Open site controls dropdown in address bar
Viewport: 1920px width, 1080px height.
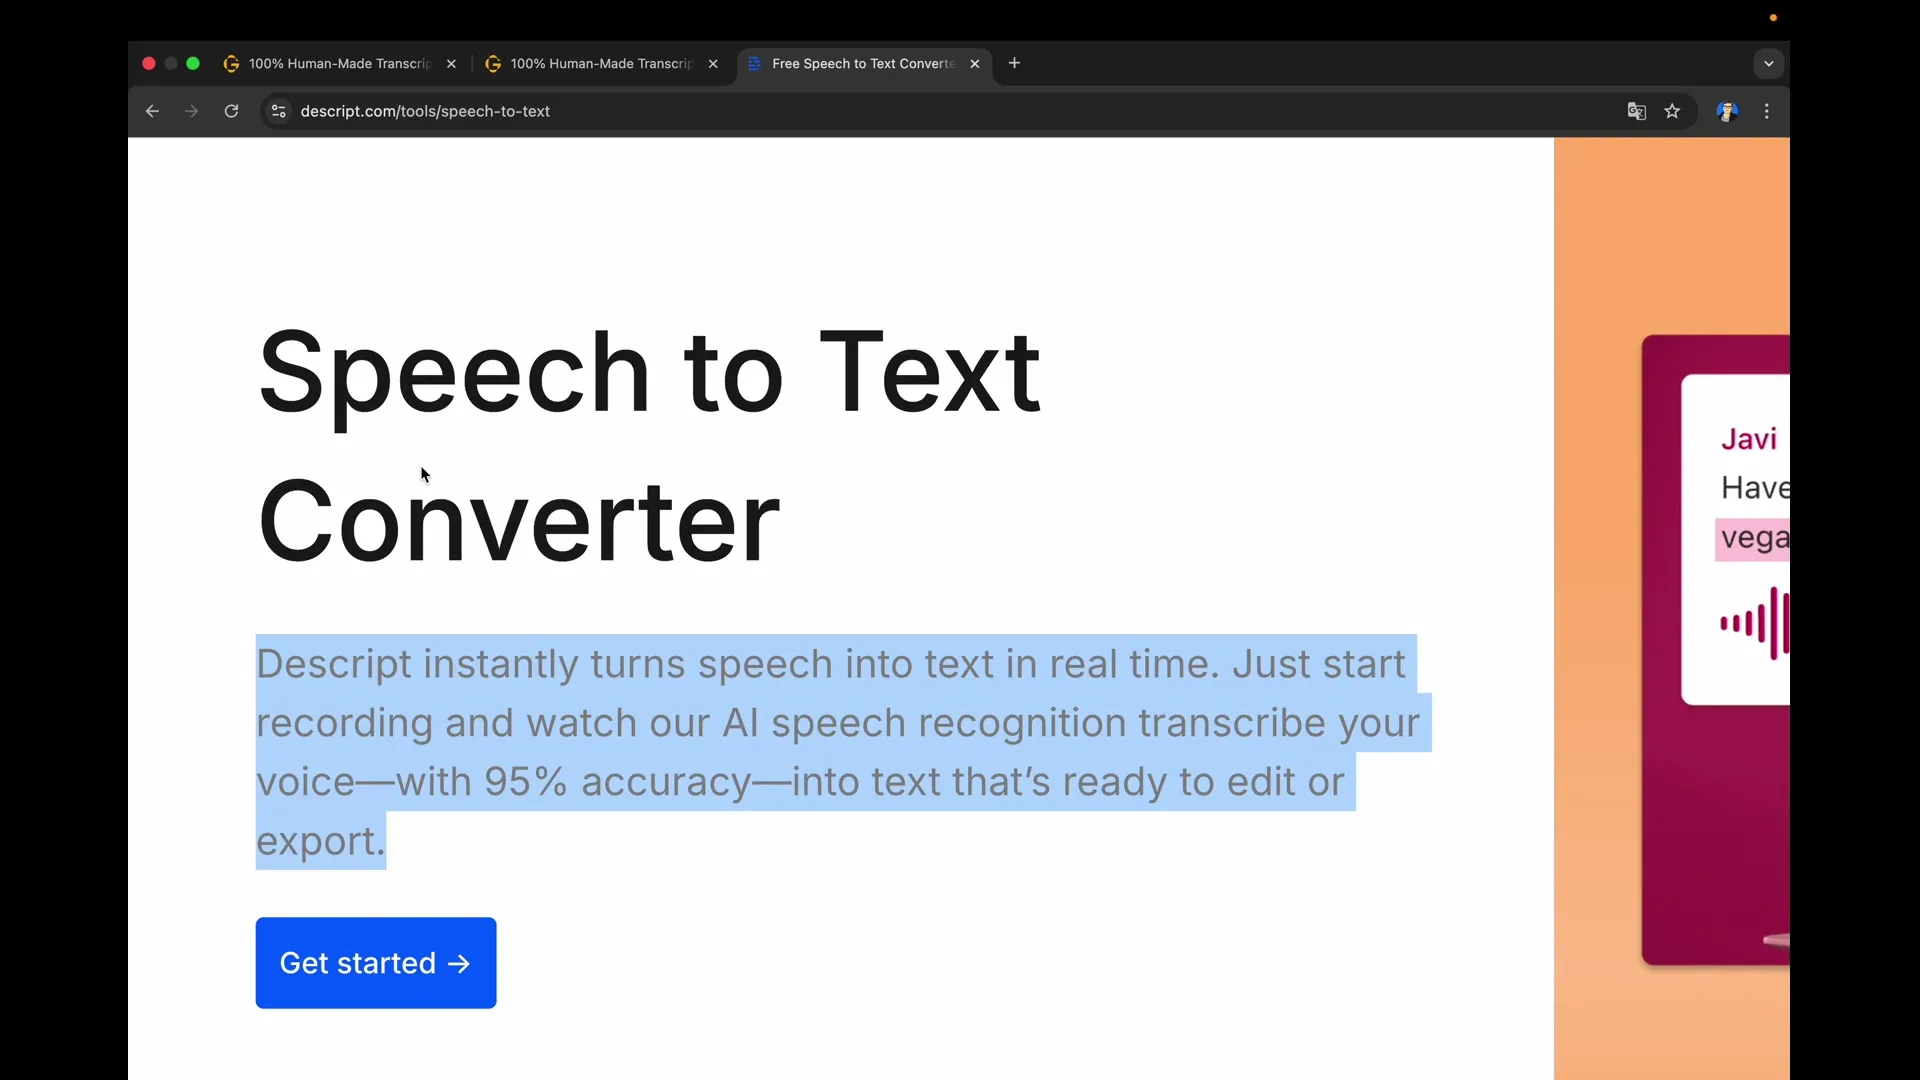[x=278, y=111]
